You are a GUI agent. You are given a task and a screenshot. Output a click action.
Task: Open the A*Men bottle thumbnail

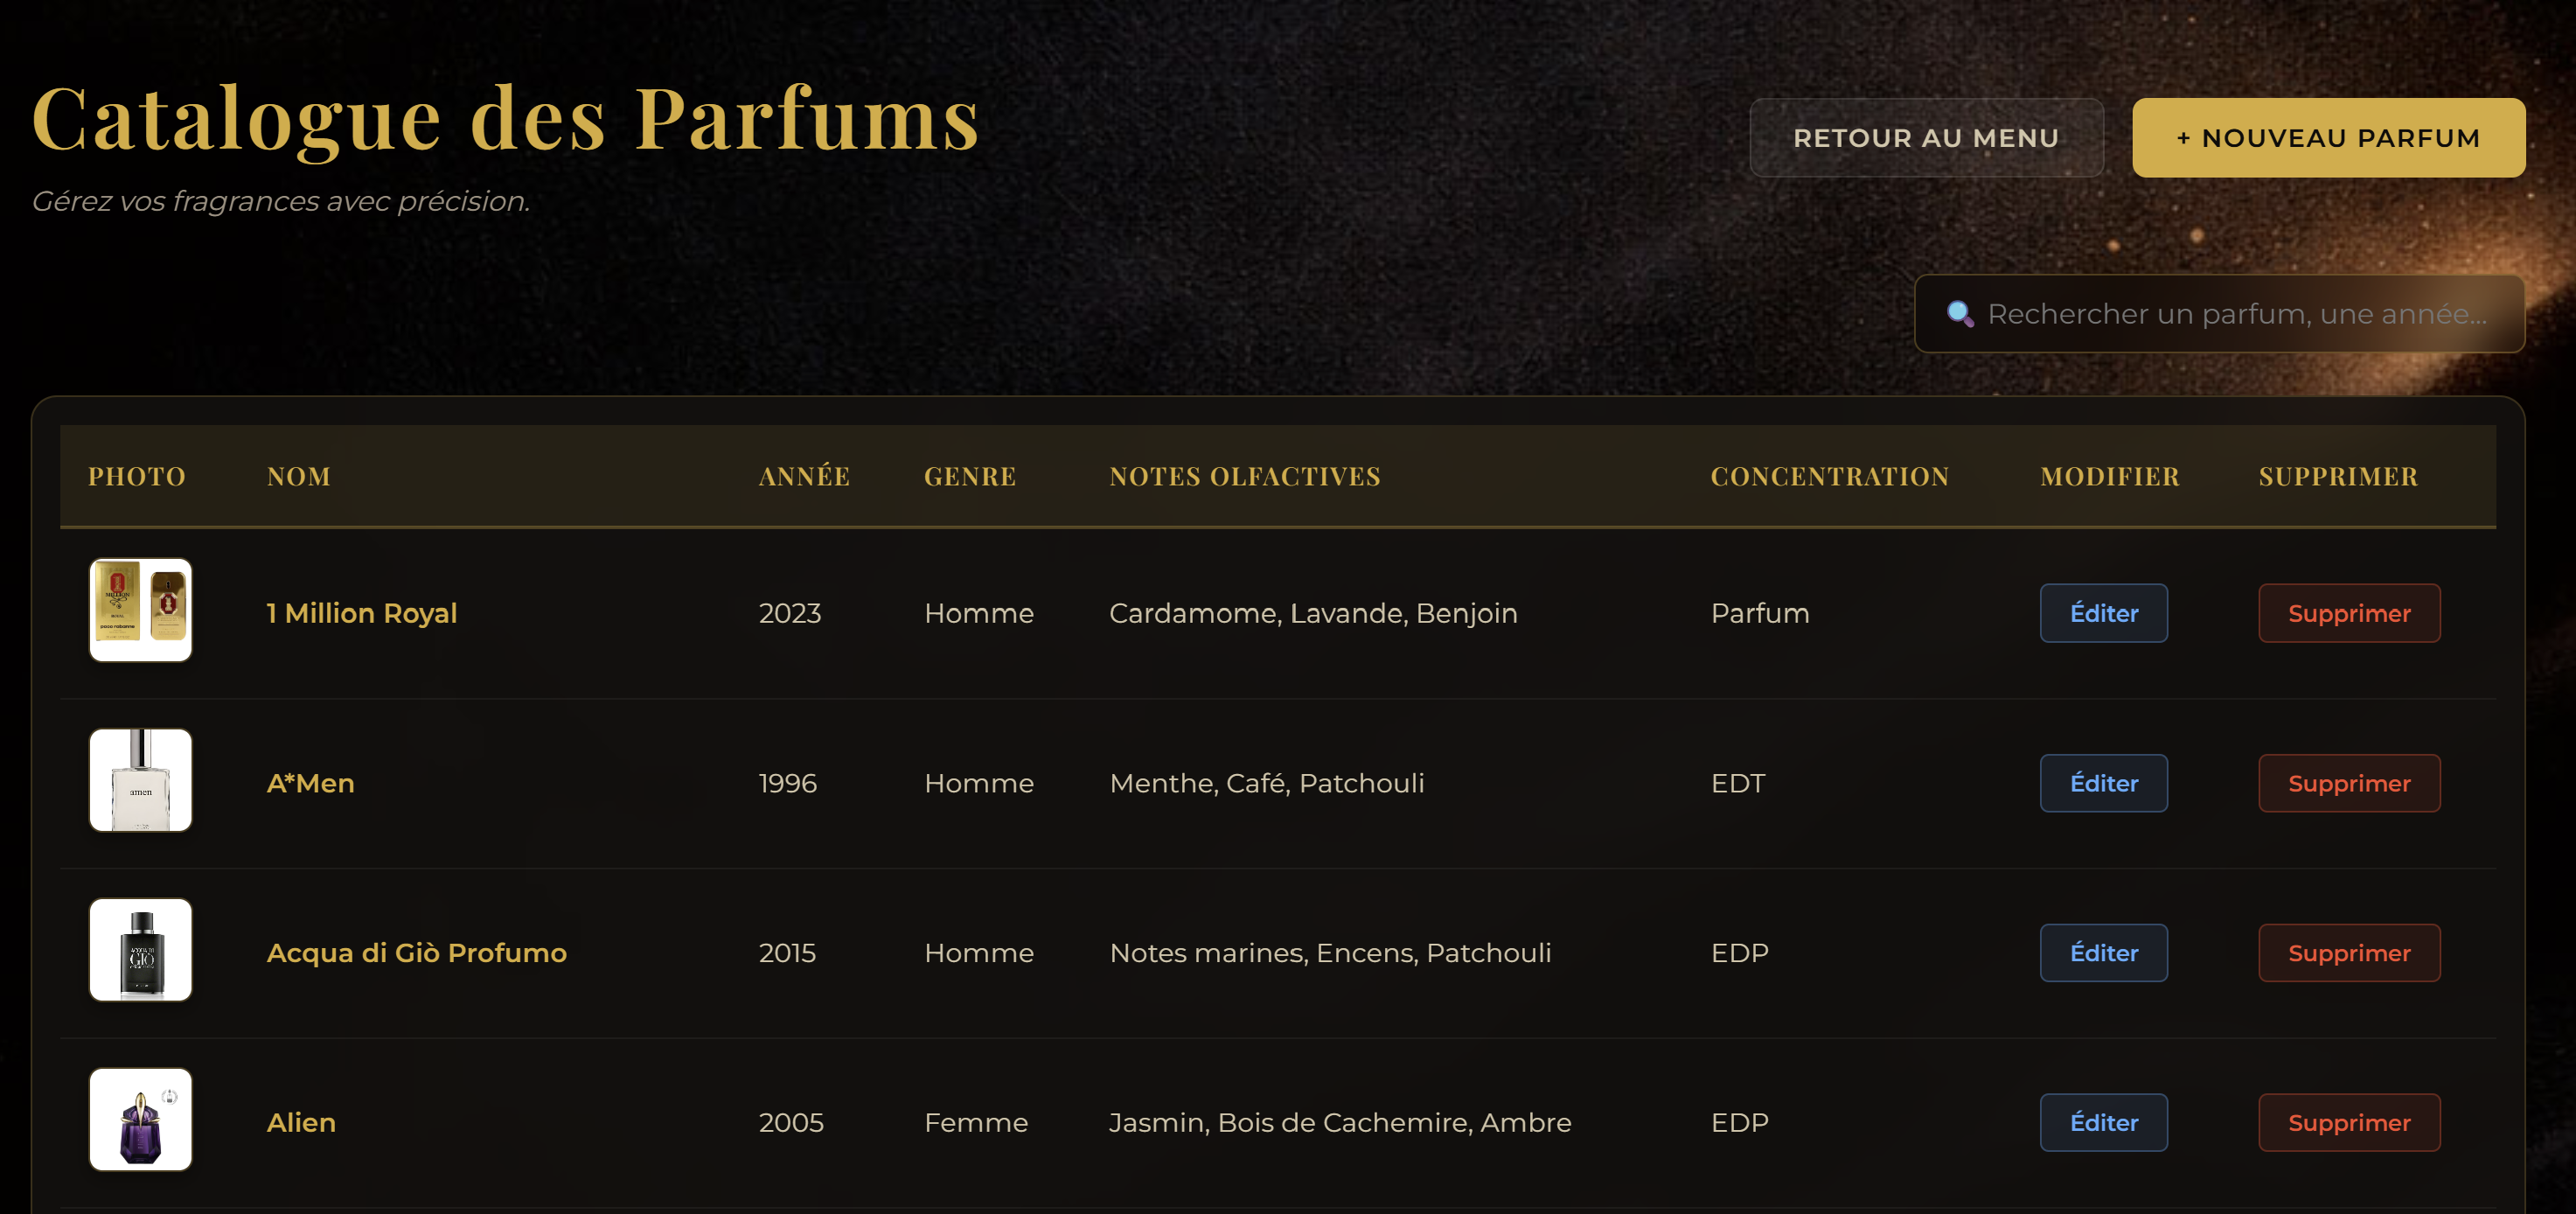point(140,781)
